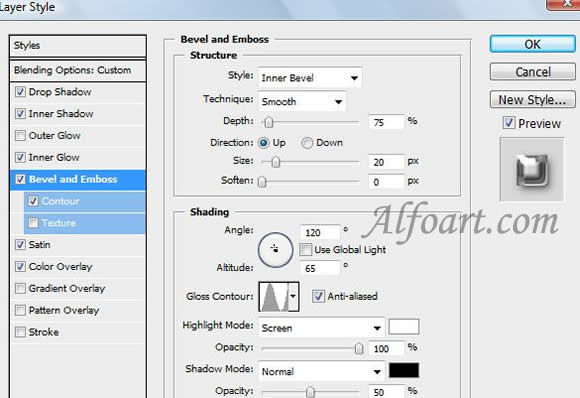Select the Down direction radio button

307,143
